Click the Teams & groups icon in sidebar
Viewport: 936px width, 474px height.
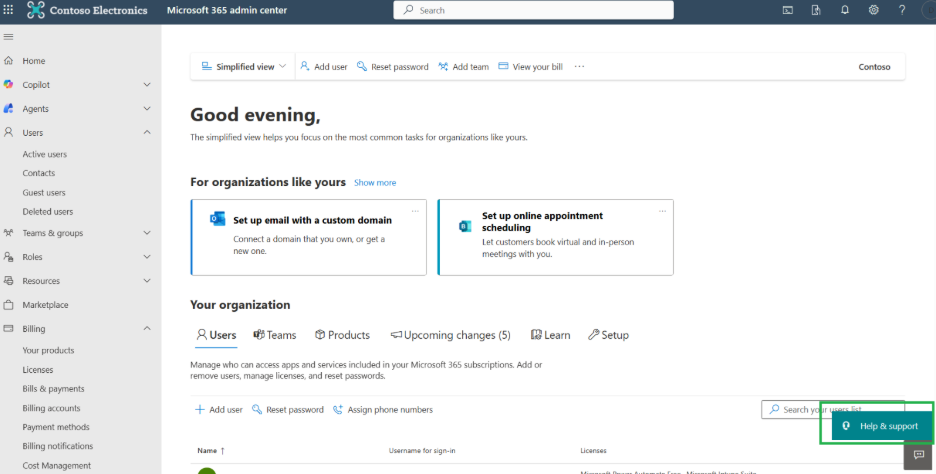tap(8, 233)
